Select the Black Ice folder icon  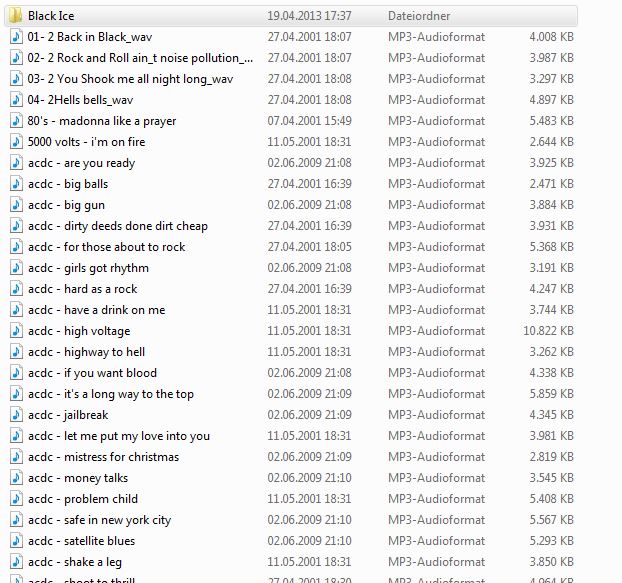[x=15, y=16]
